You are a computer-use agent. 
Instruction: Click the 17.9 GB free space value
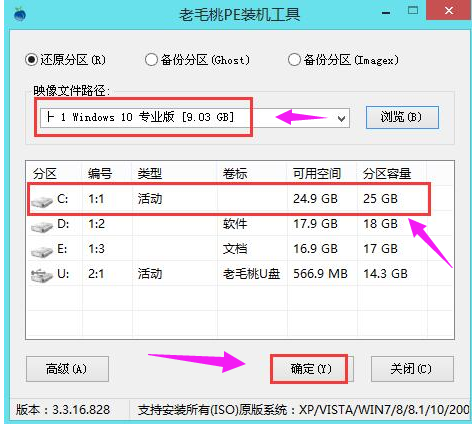(315, 224)
